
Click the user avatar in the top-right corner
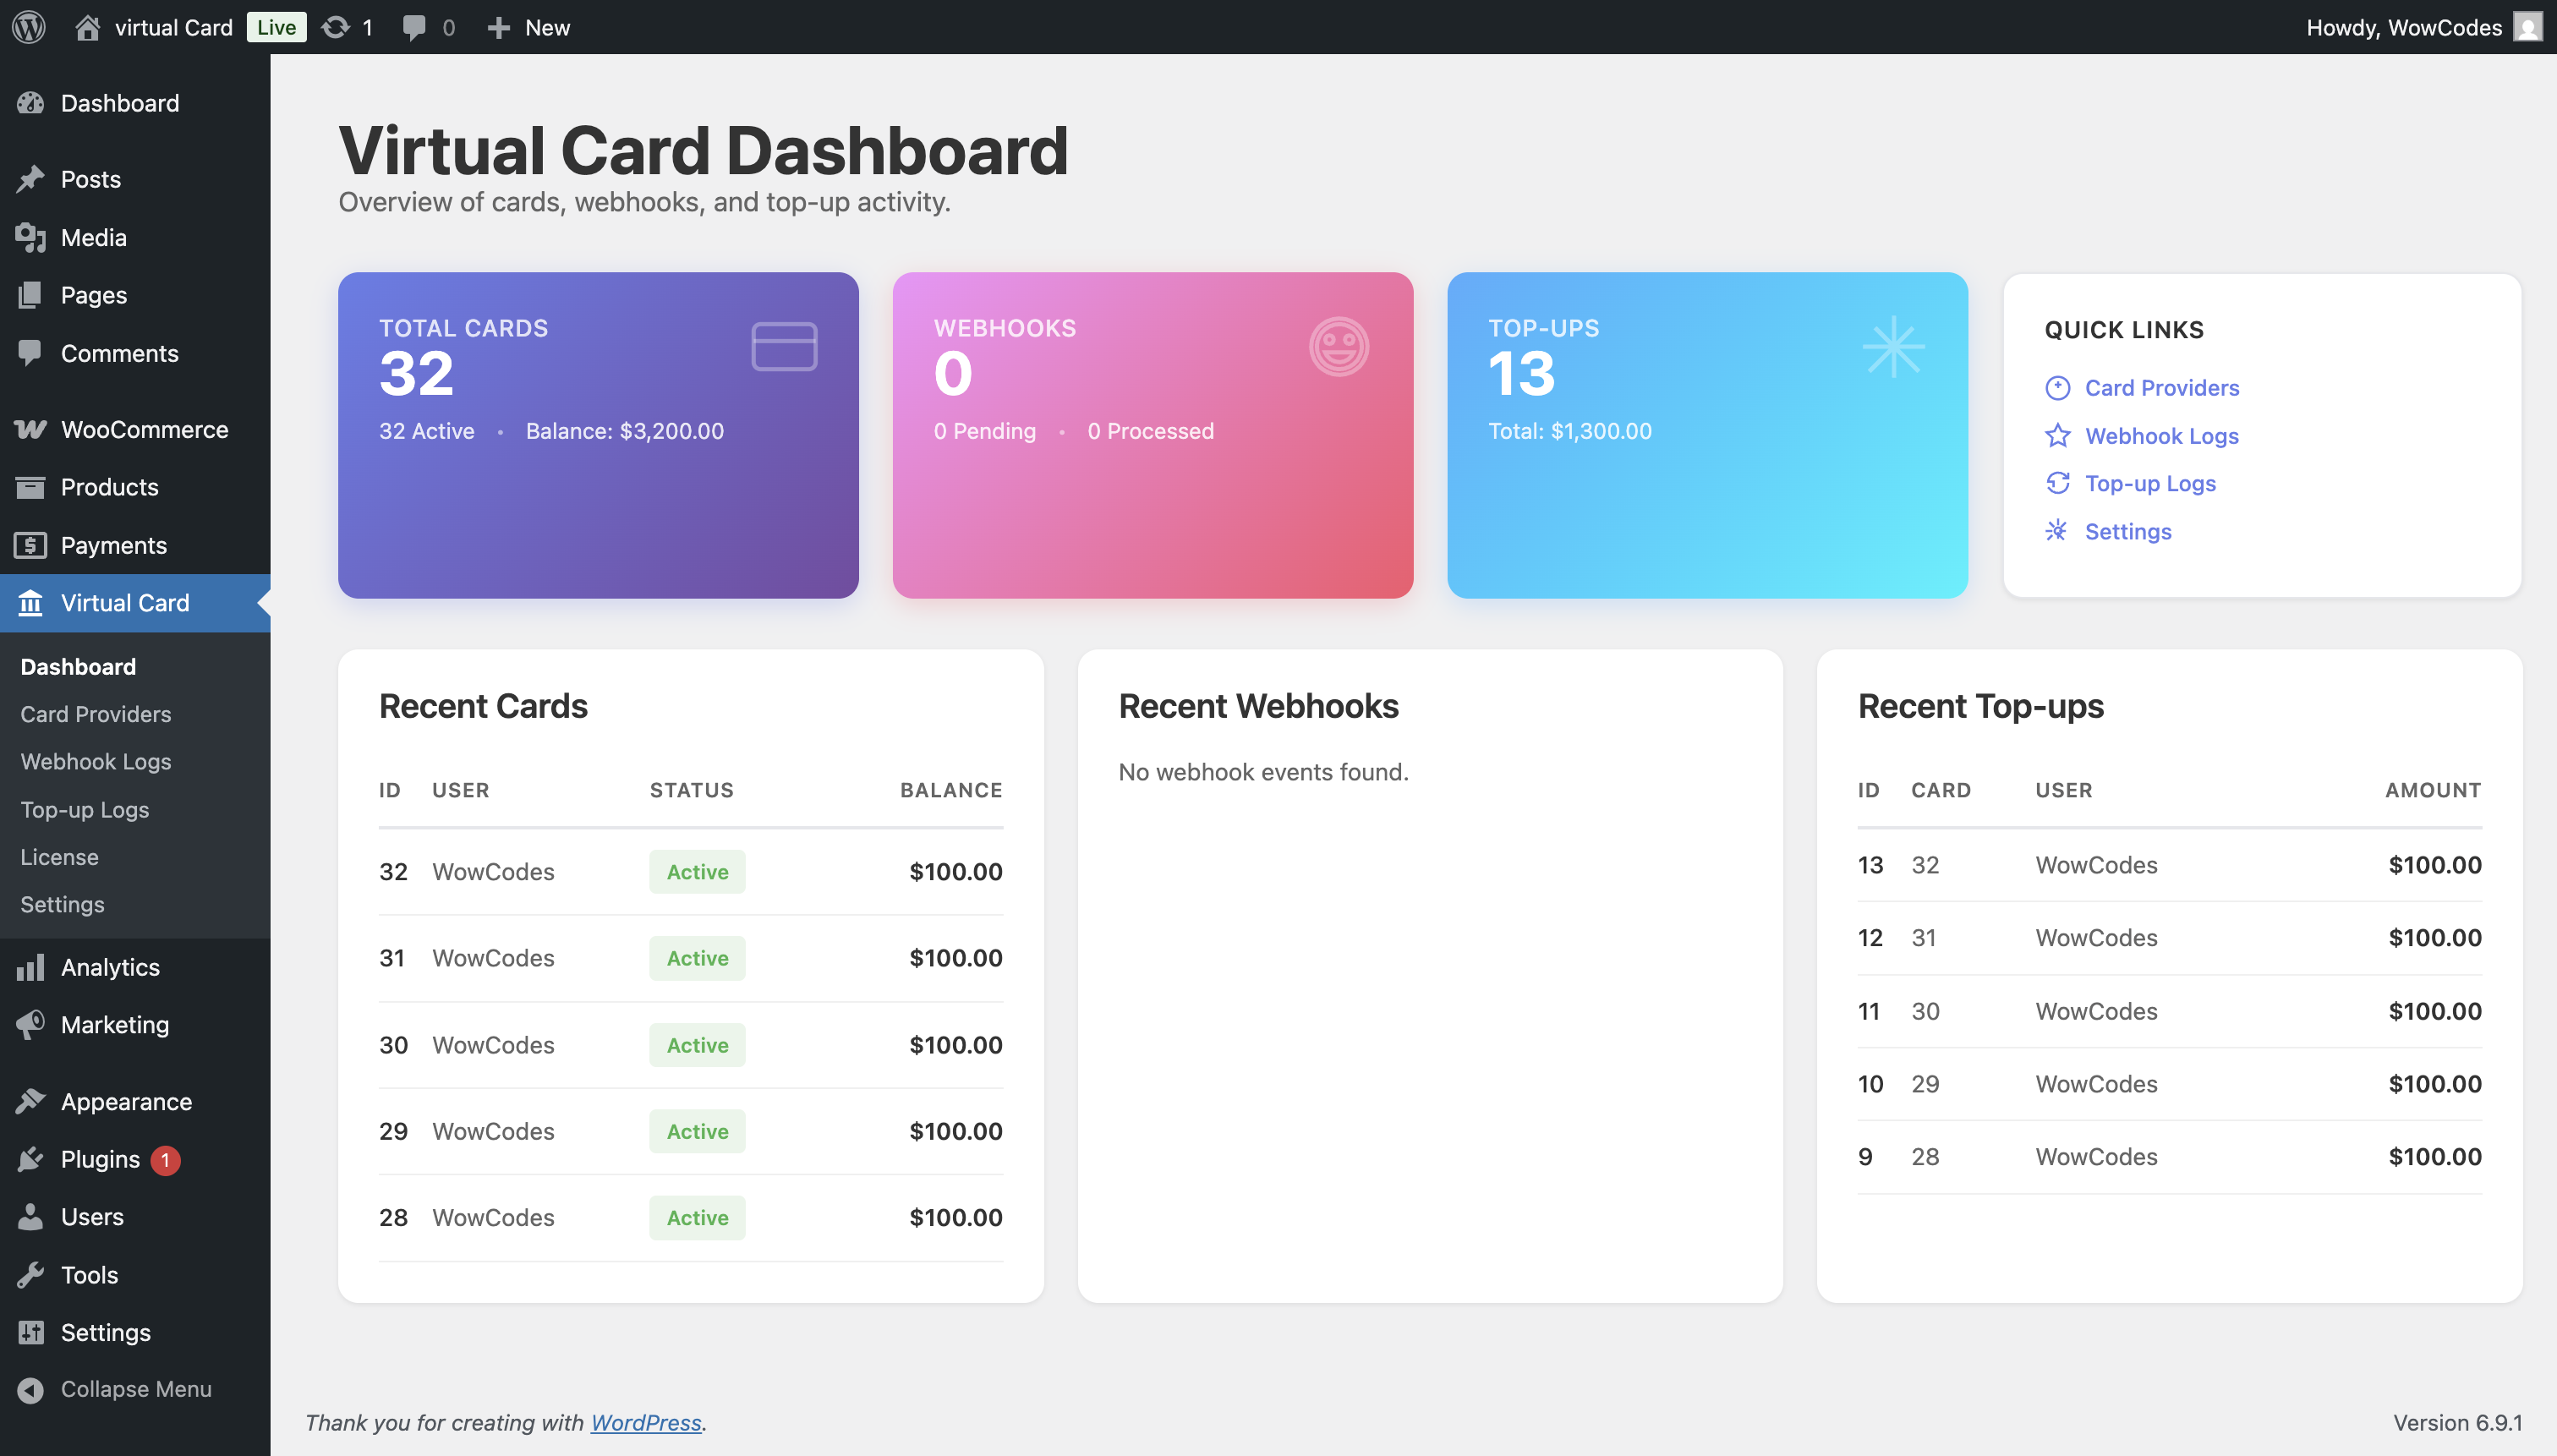[2527, 27]
